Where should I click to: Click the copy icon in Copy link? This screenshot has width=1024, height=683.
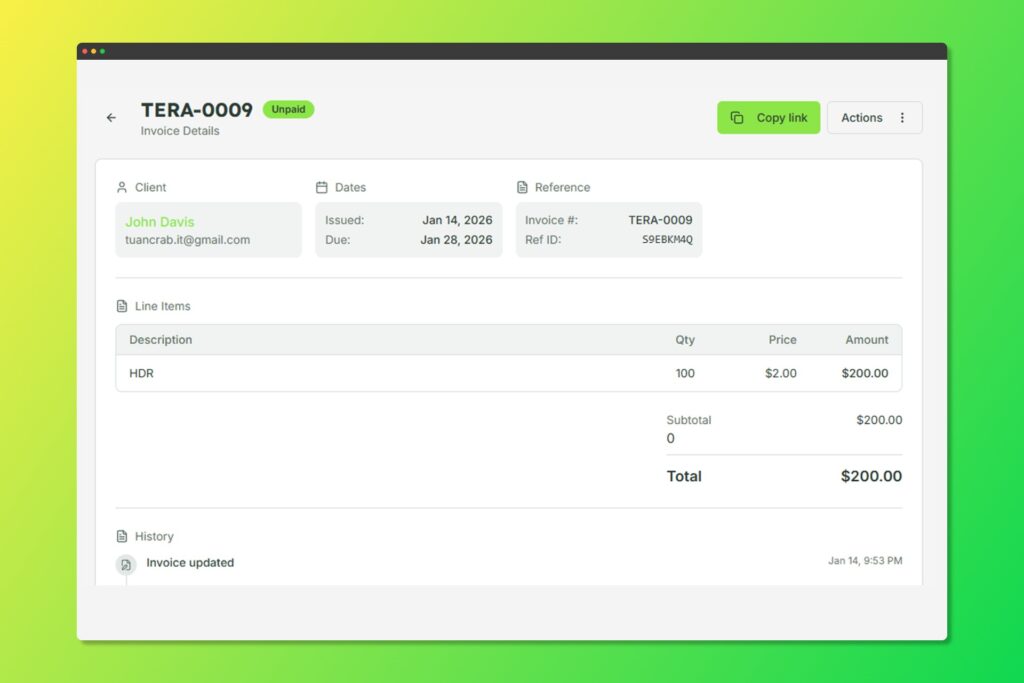tap(737, 118)
